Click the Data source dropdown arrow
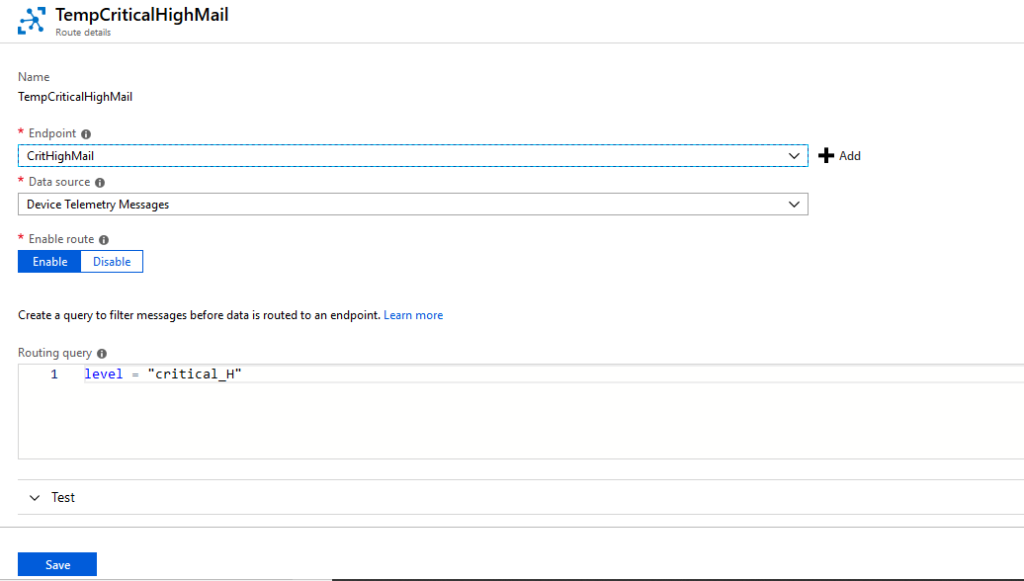 coord(793,204)
